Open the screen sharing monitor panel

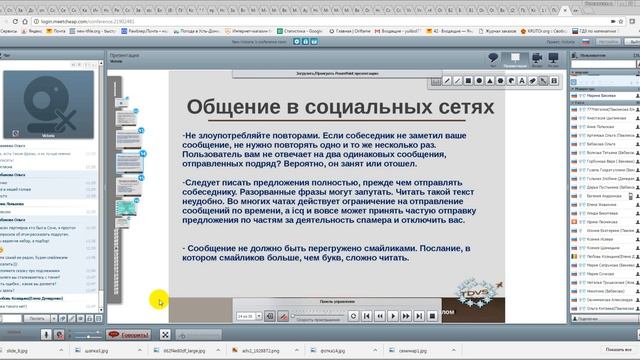click(x=553, y=59)
